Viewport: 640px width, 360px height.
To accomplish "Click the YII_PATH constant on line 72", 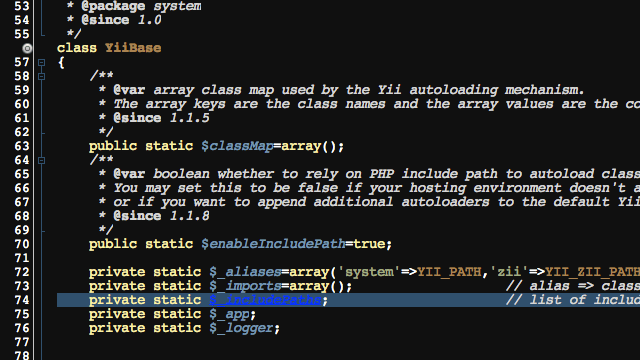I will tap(449, 272).
